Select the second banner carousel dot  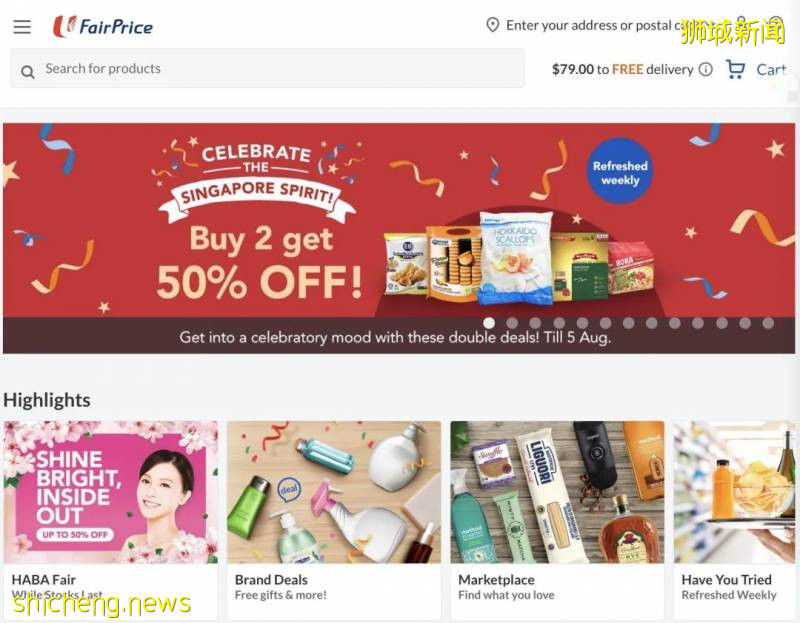(512, 323)
